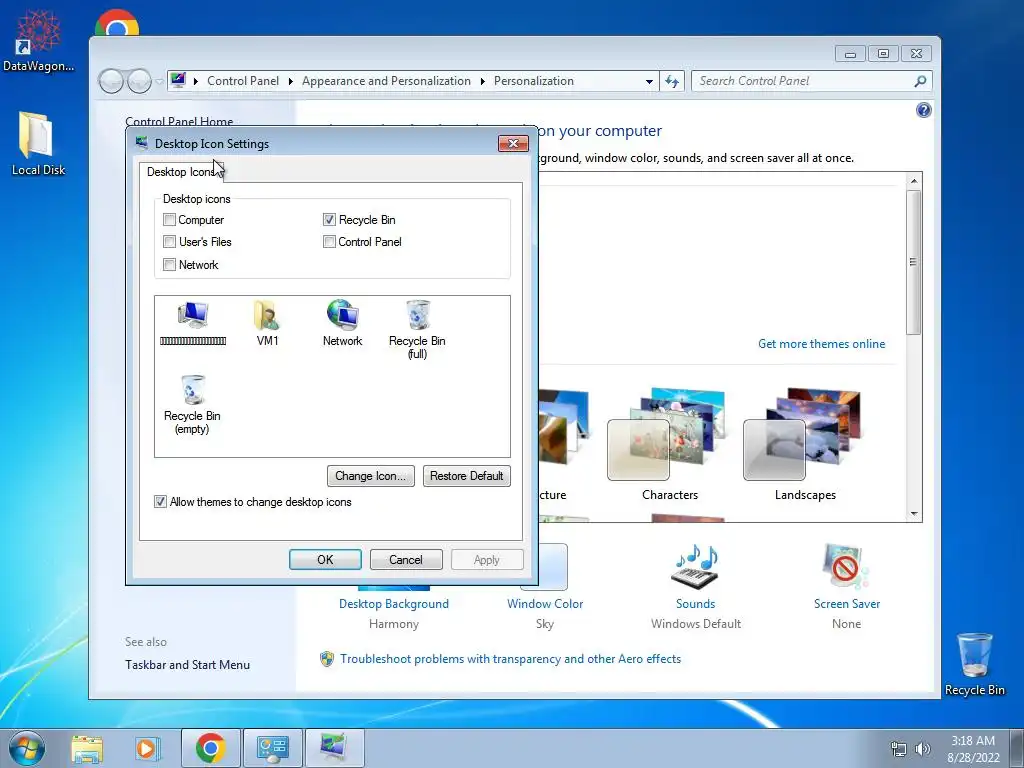1024x768 pixels.
Task: Enable the User's Files checkbox
Action: 169,242
